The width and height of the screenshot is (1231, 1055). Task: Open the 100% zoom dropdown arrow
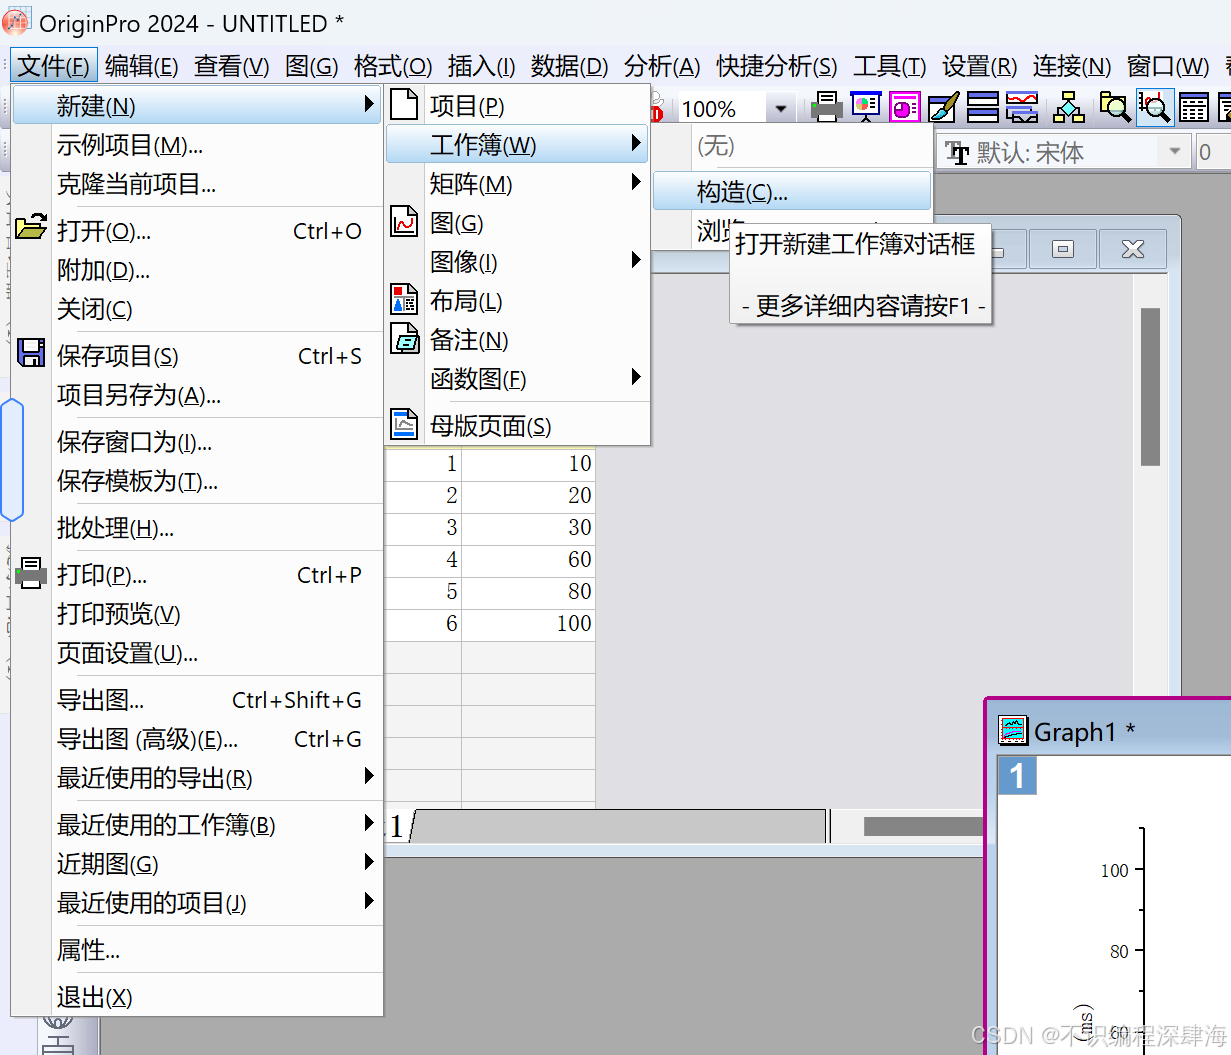coord(781,108)
